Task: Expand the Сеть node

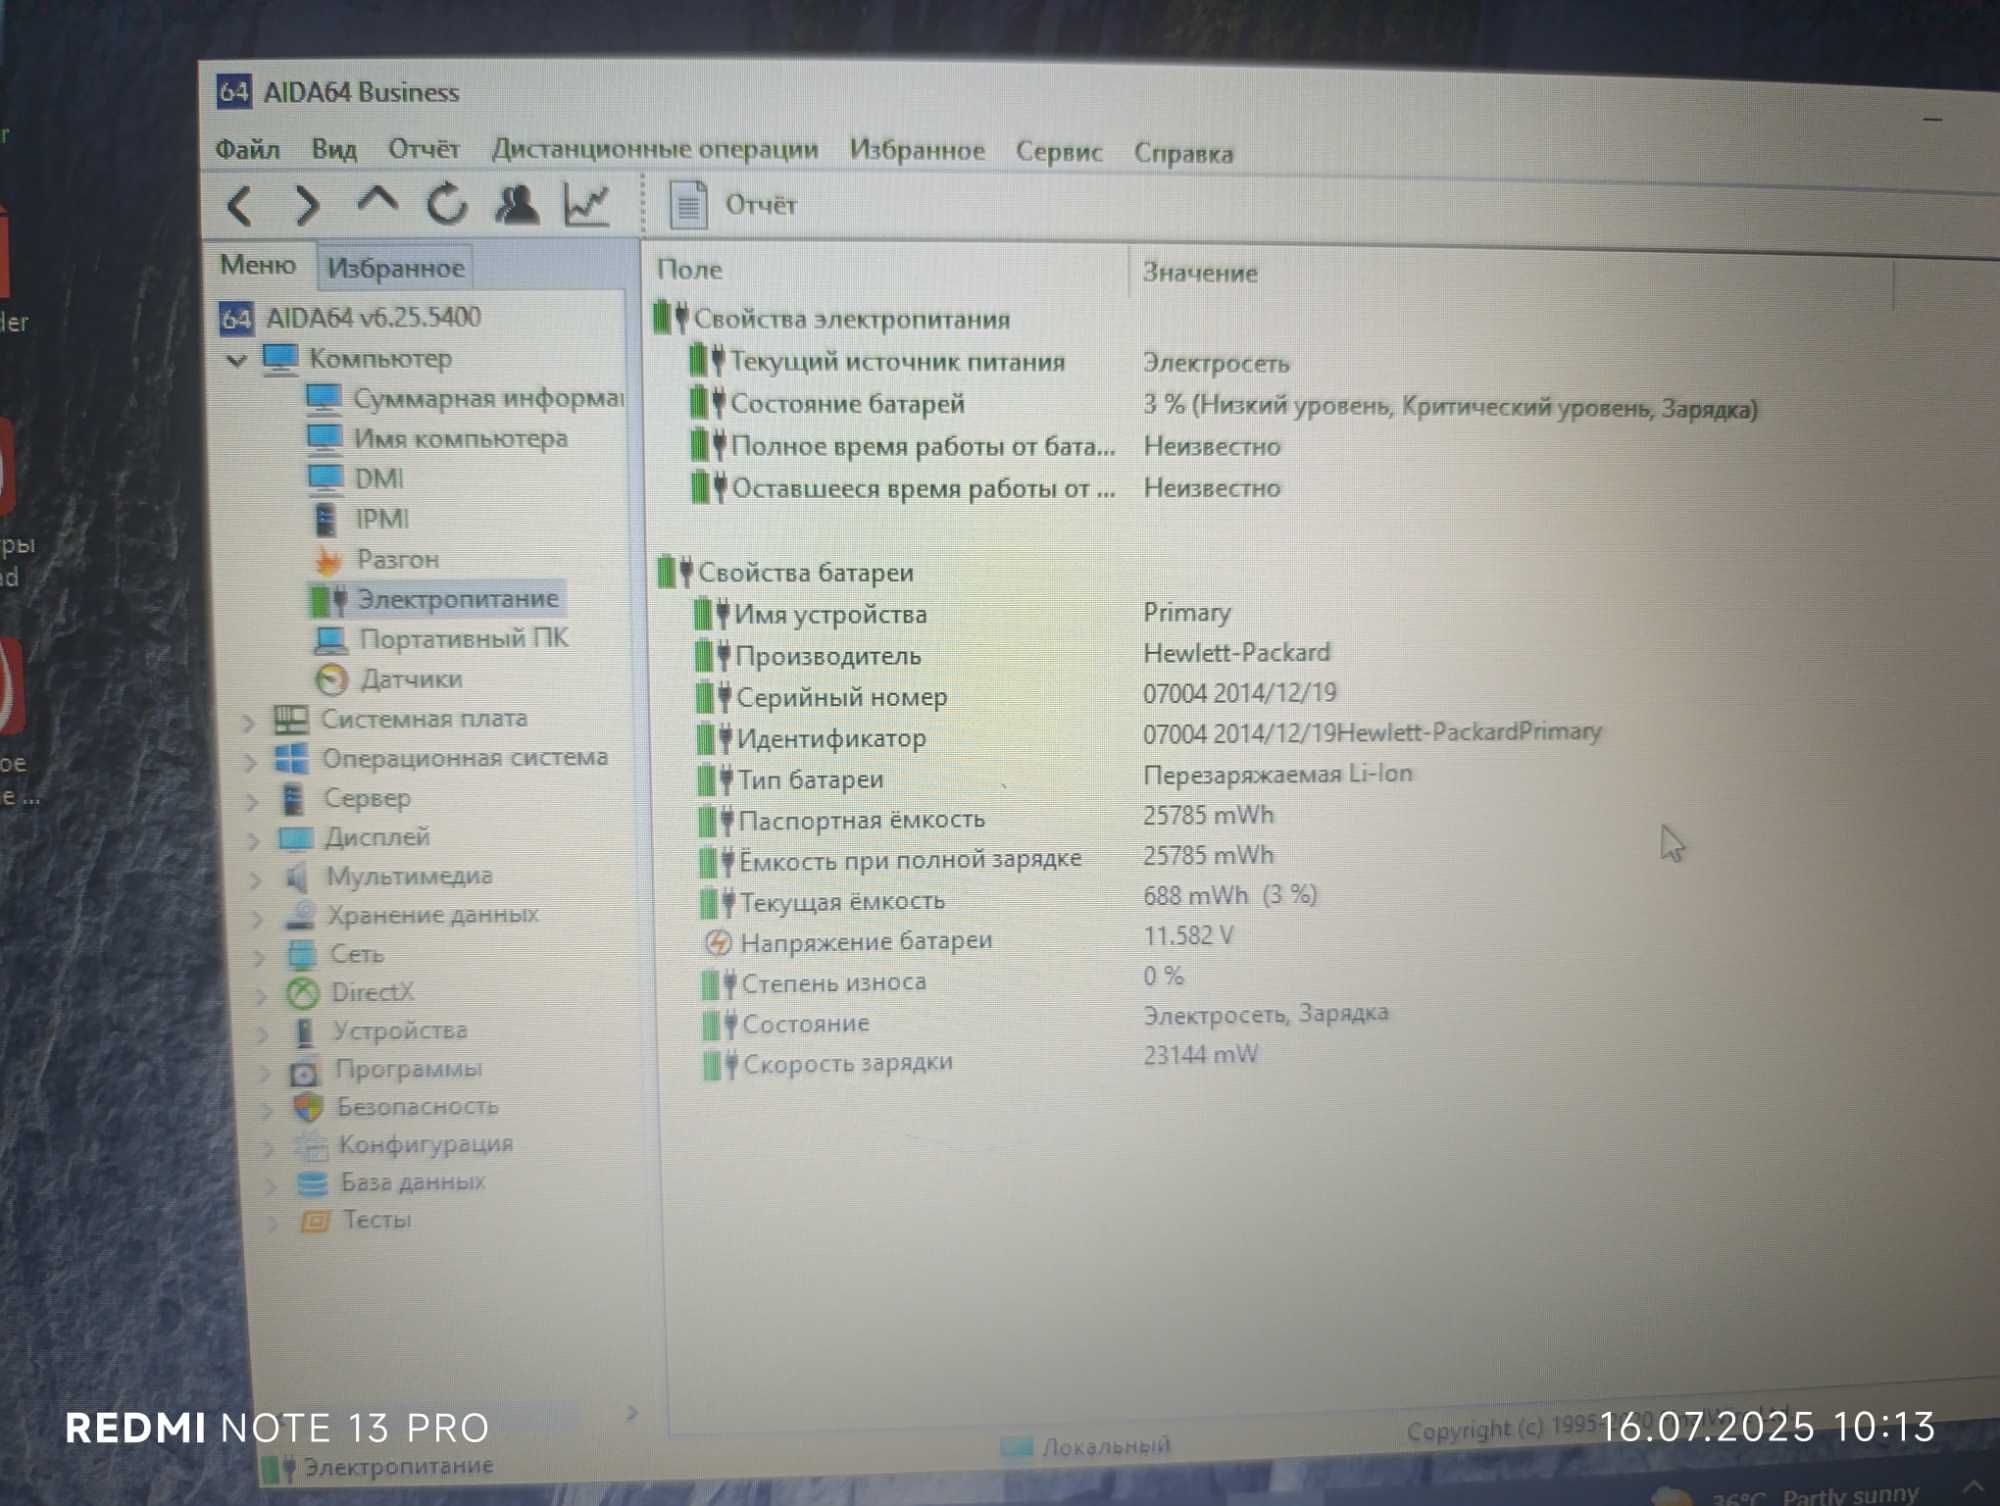Action: [x=259, y=957]
